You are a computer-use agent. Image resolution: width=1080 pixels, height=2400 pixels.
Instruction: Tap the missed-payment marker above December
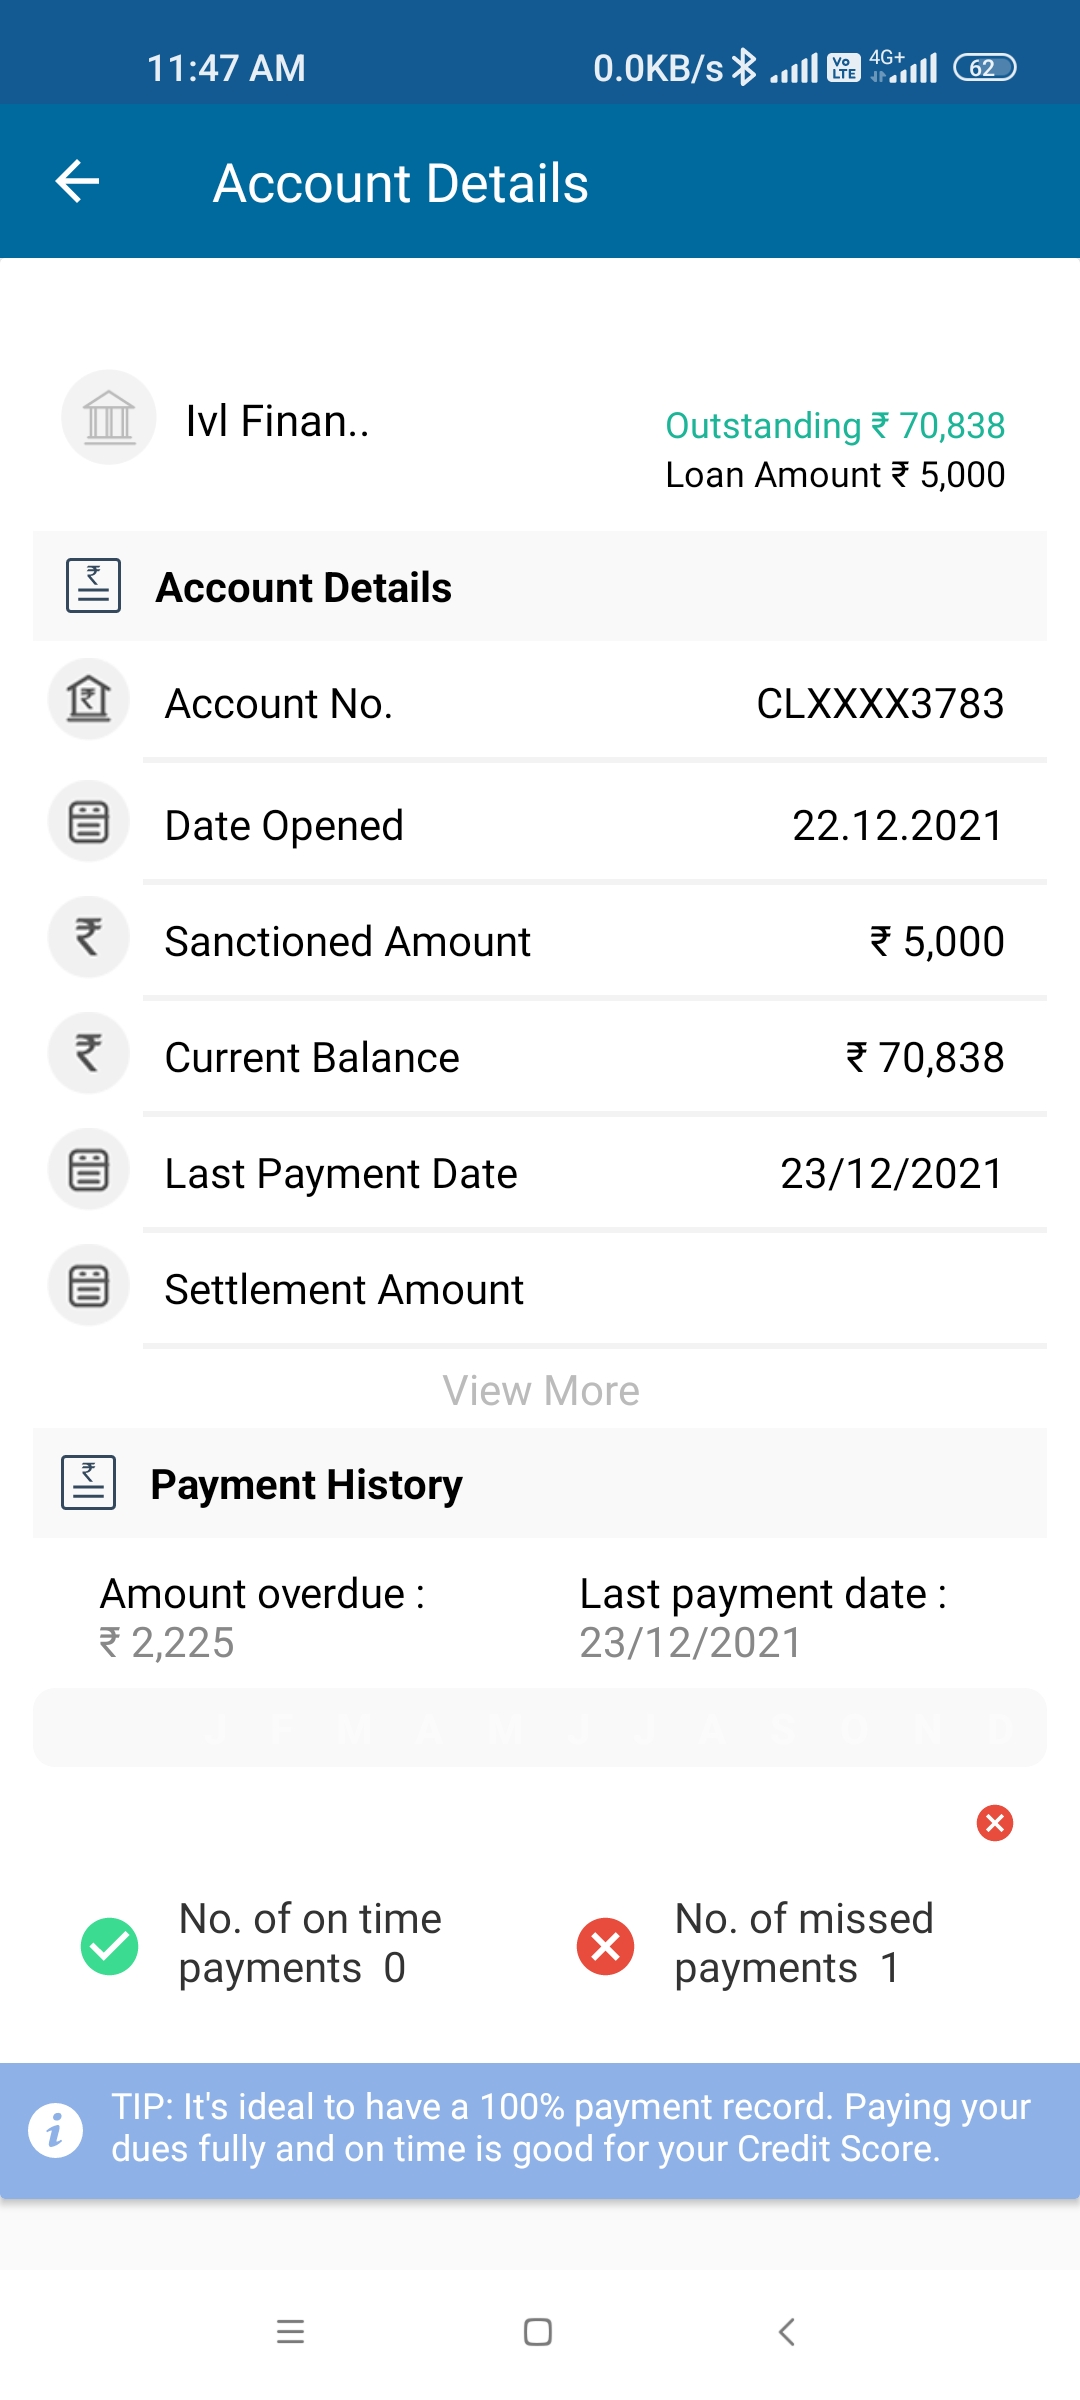tap(995, 1823)
